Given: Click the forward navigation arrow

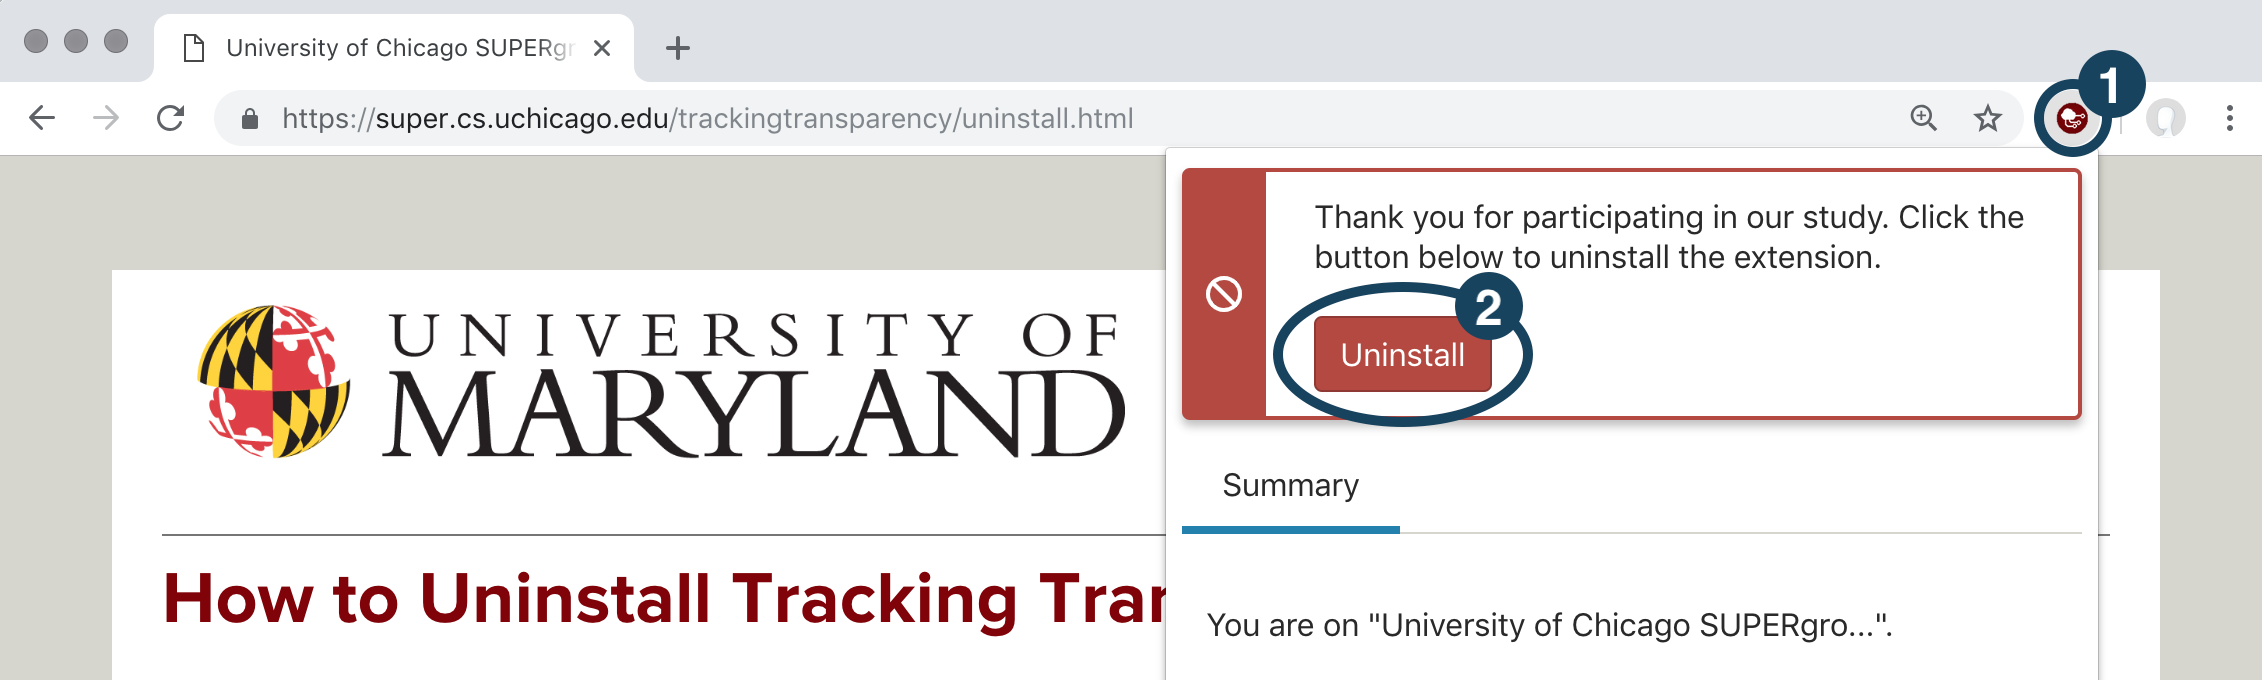Looking at the screenshot, I should point(106,118).
